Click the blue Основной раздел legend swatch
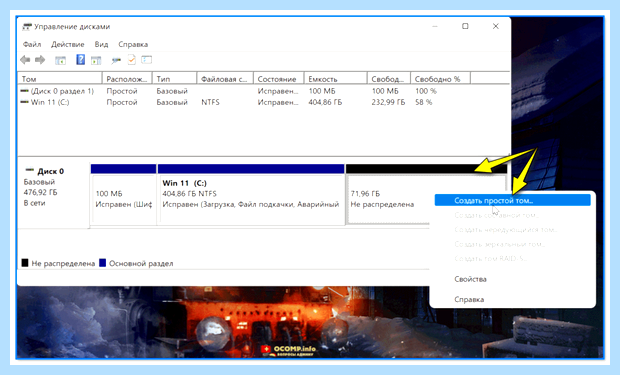This screenshot has height=375, width=620. 102,263
